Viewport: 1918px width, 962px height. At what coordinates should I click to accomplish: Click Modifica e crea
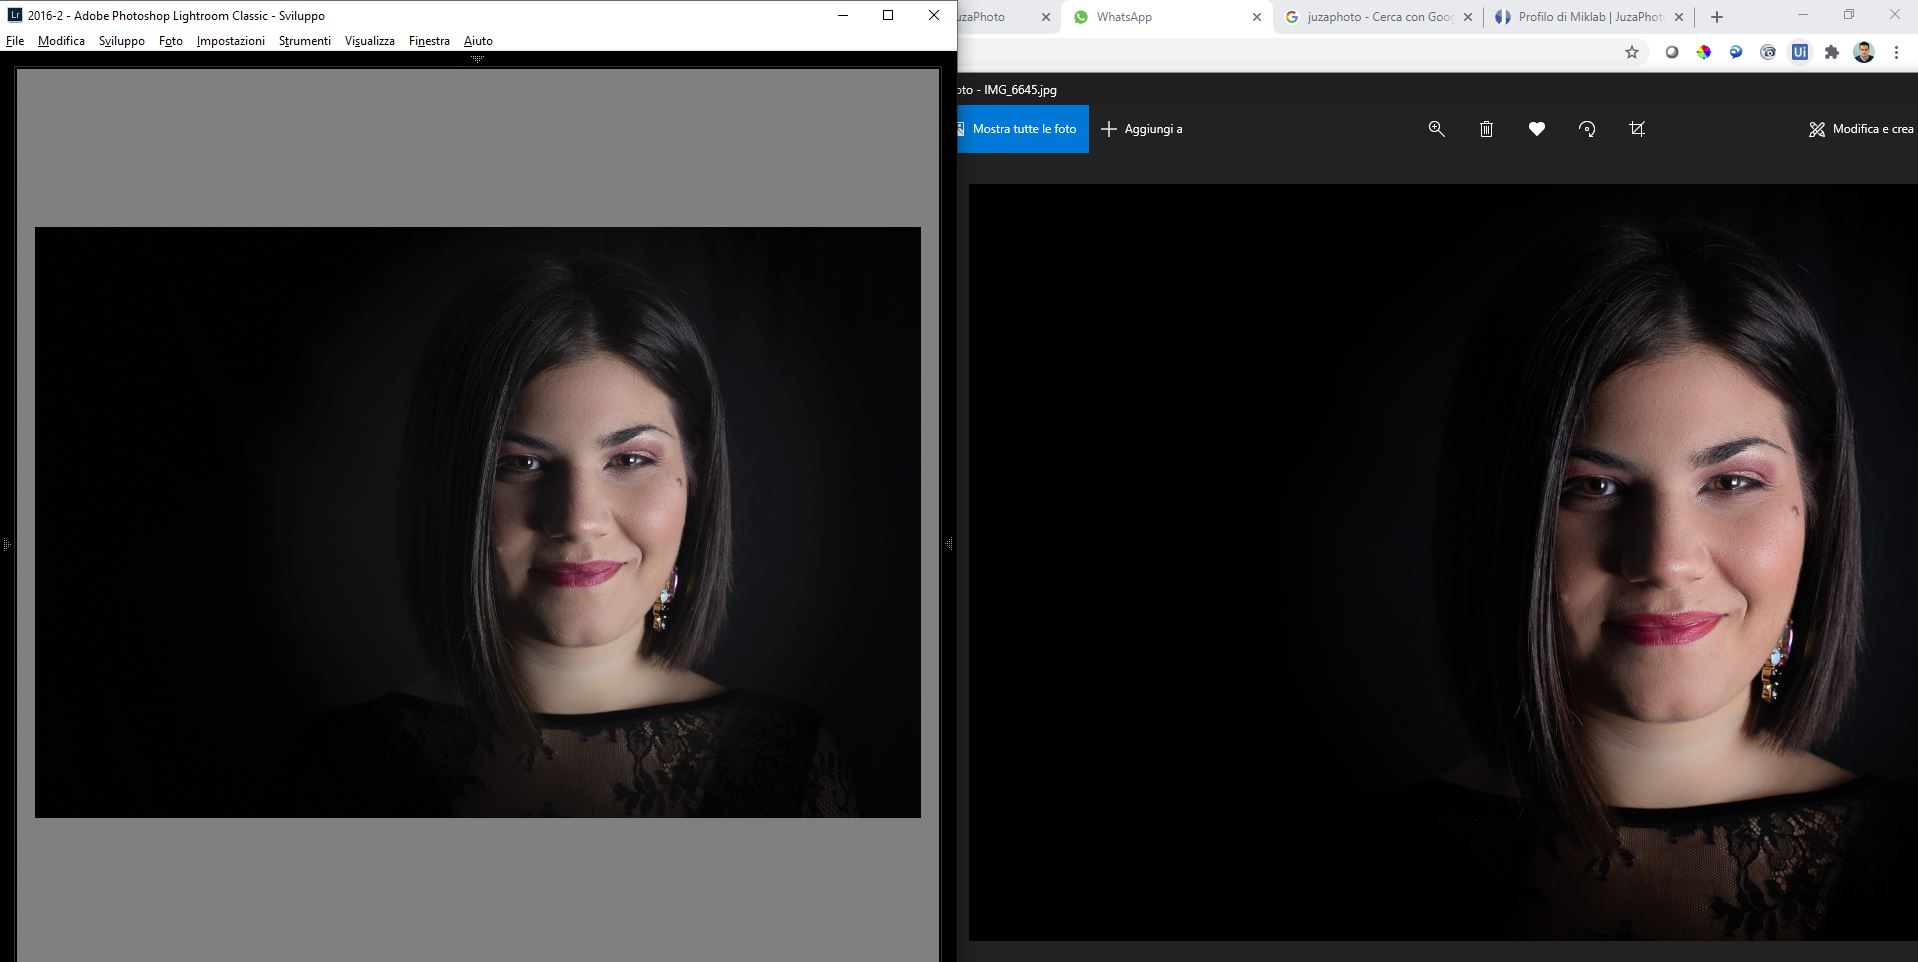click(x=1861, y=129)
